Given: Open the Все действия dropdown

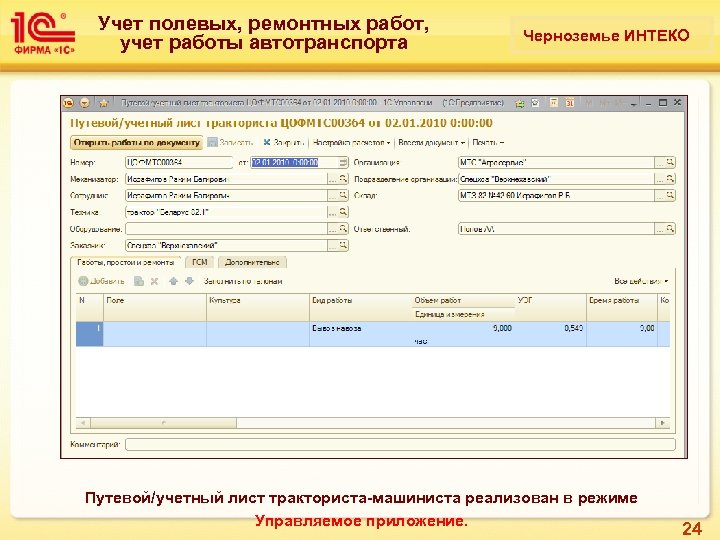Looking at the screenshot, I should (641, 281).
